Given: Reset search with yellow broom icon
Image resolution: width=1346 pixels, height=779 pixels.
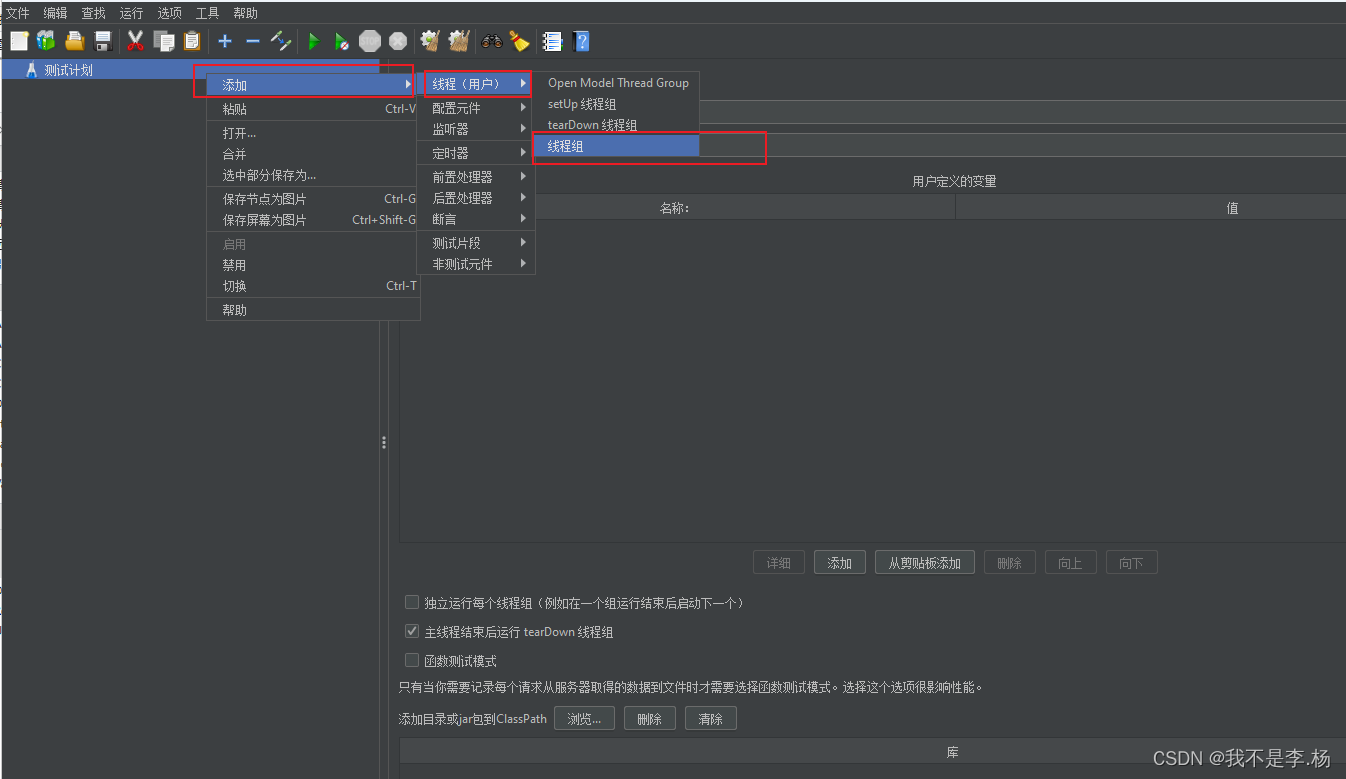Looking at the screenshot, I should pyautogui.click(x=519, y=41).
